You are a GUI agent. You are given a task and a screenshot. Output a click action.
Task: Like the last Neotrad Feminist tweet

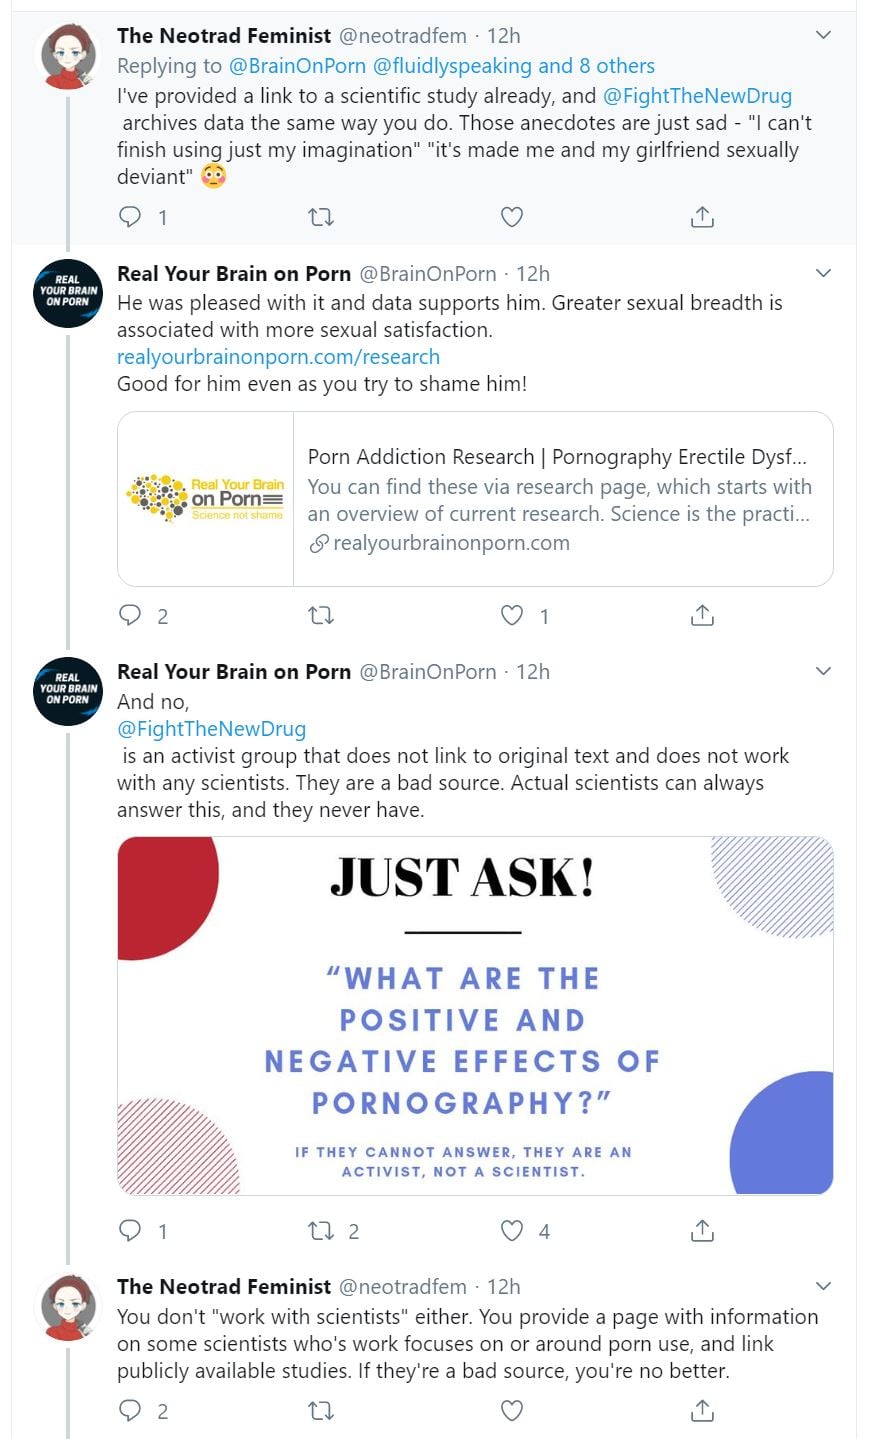point(511,1411)
